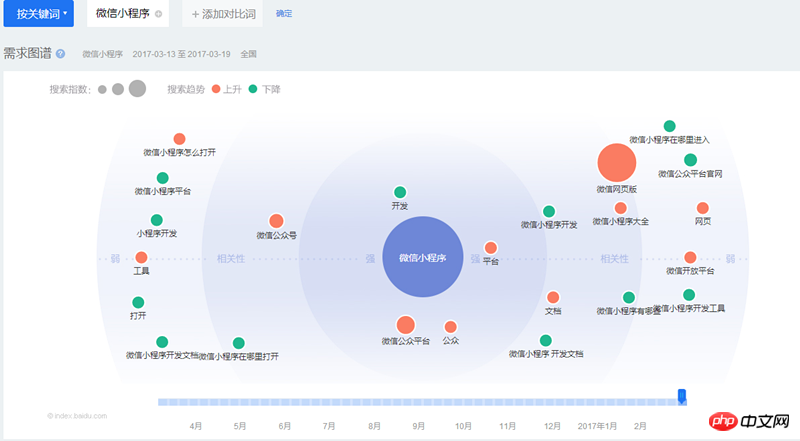
Task: Select the 微信小程序平台 green bubble
Action: (x=162, y=178)
